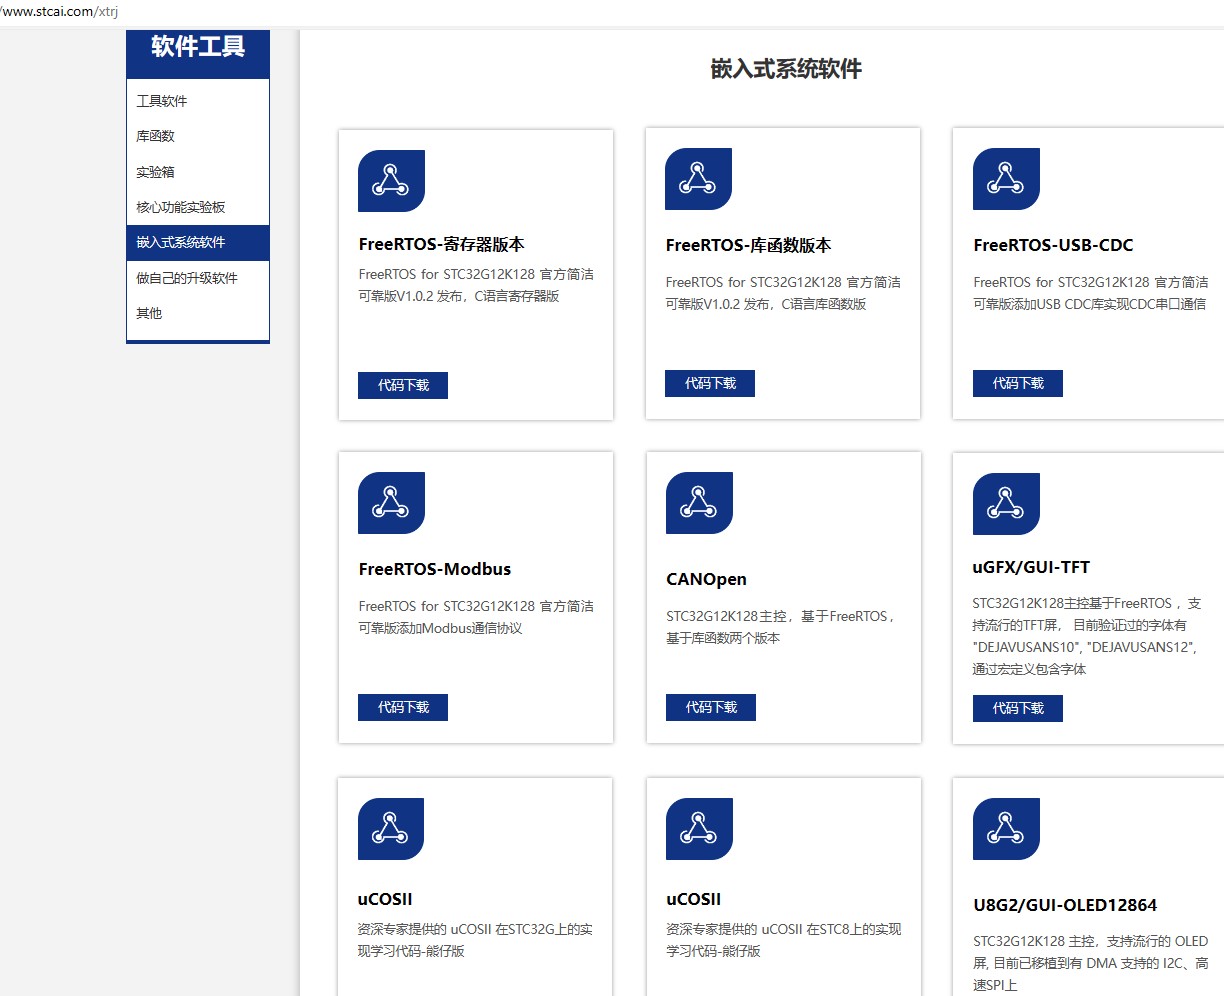1224x996 pixels.
Task: Click the icon of the STC8 uCOSII card
Action: (x=699, y=829)
